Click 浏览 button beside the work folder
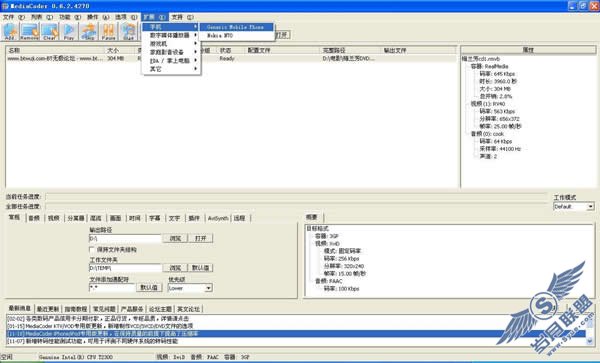Viewport: 600px width, 363px height. click(175, 268)
